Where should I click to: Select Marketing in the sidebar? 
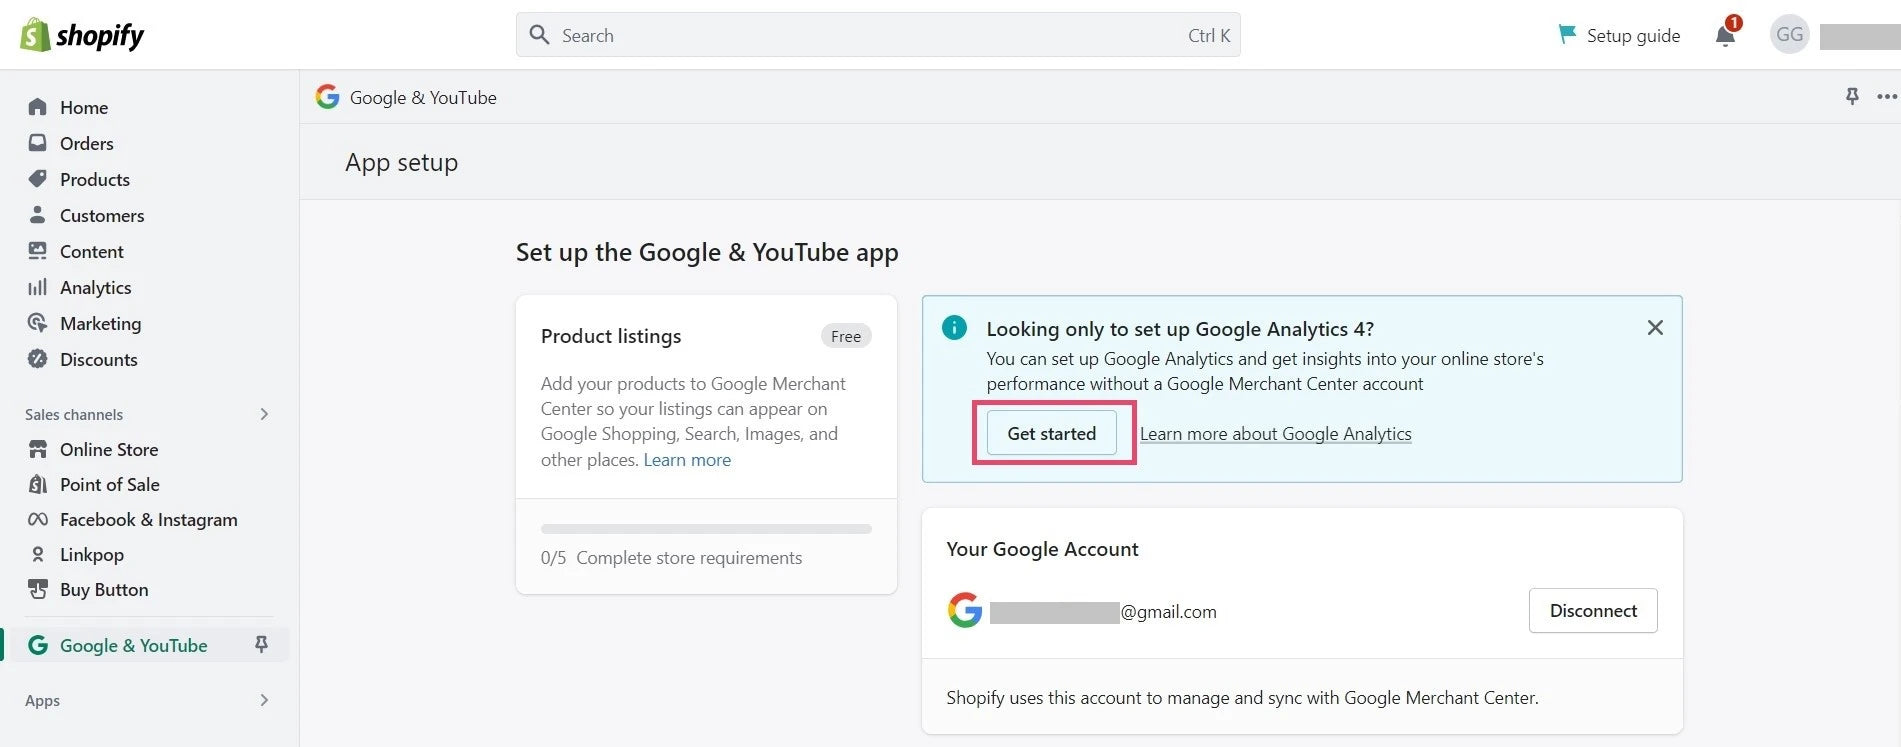(100, 323)
